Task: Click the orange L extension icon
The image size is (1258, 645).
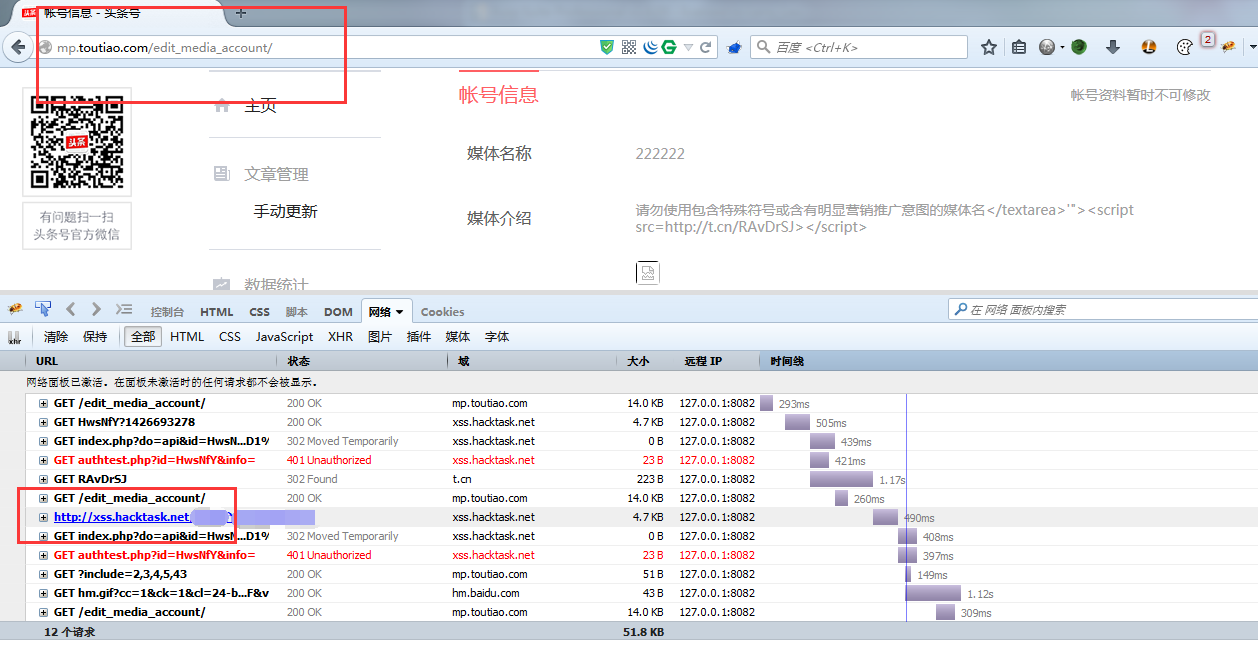Action: tap(1150, 47)
